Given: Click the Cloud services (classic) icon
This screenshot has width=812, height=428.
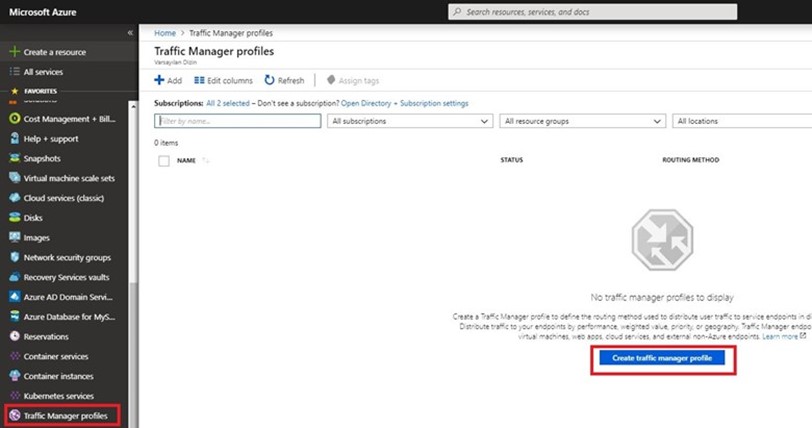Looking at the screenshot, I should (14, 197).
